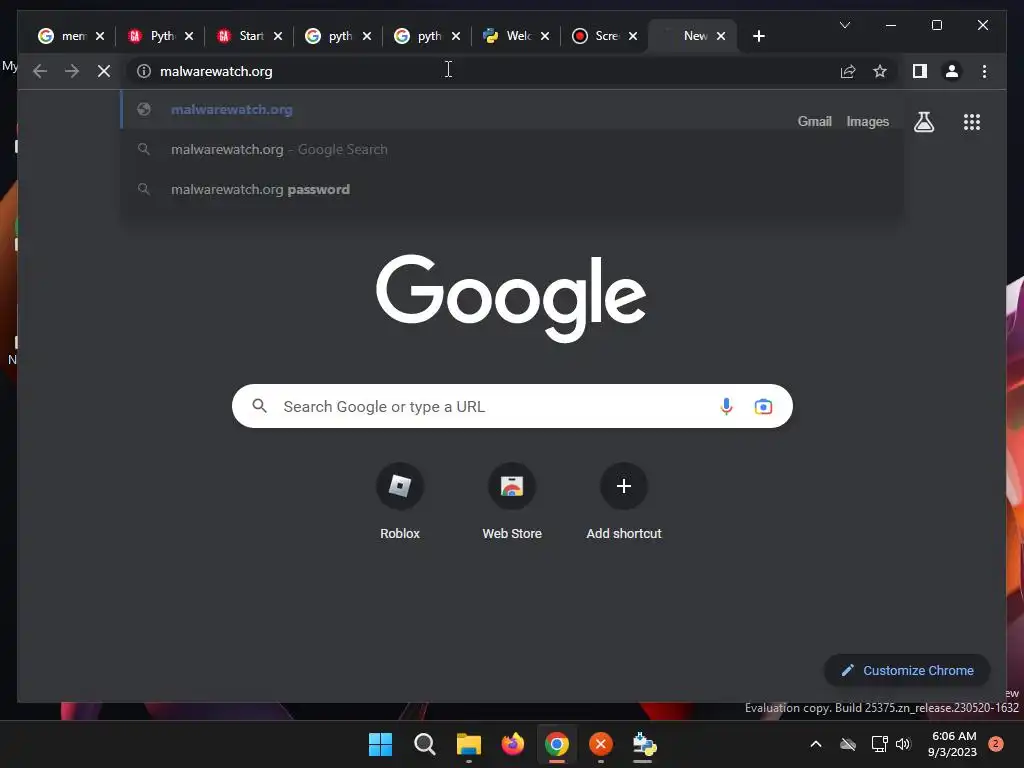Viewport: 1024px width, 768px height.
Task: Close the 'mem' tab
Action: click(x=100, y=36)
